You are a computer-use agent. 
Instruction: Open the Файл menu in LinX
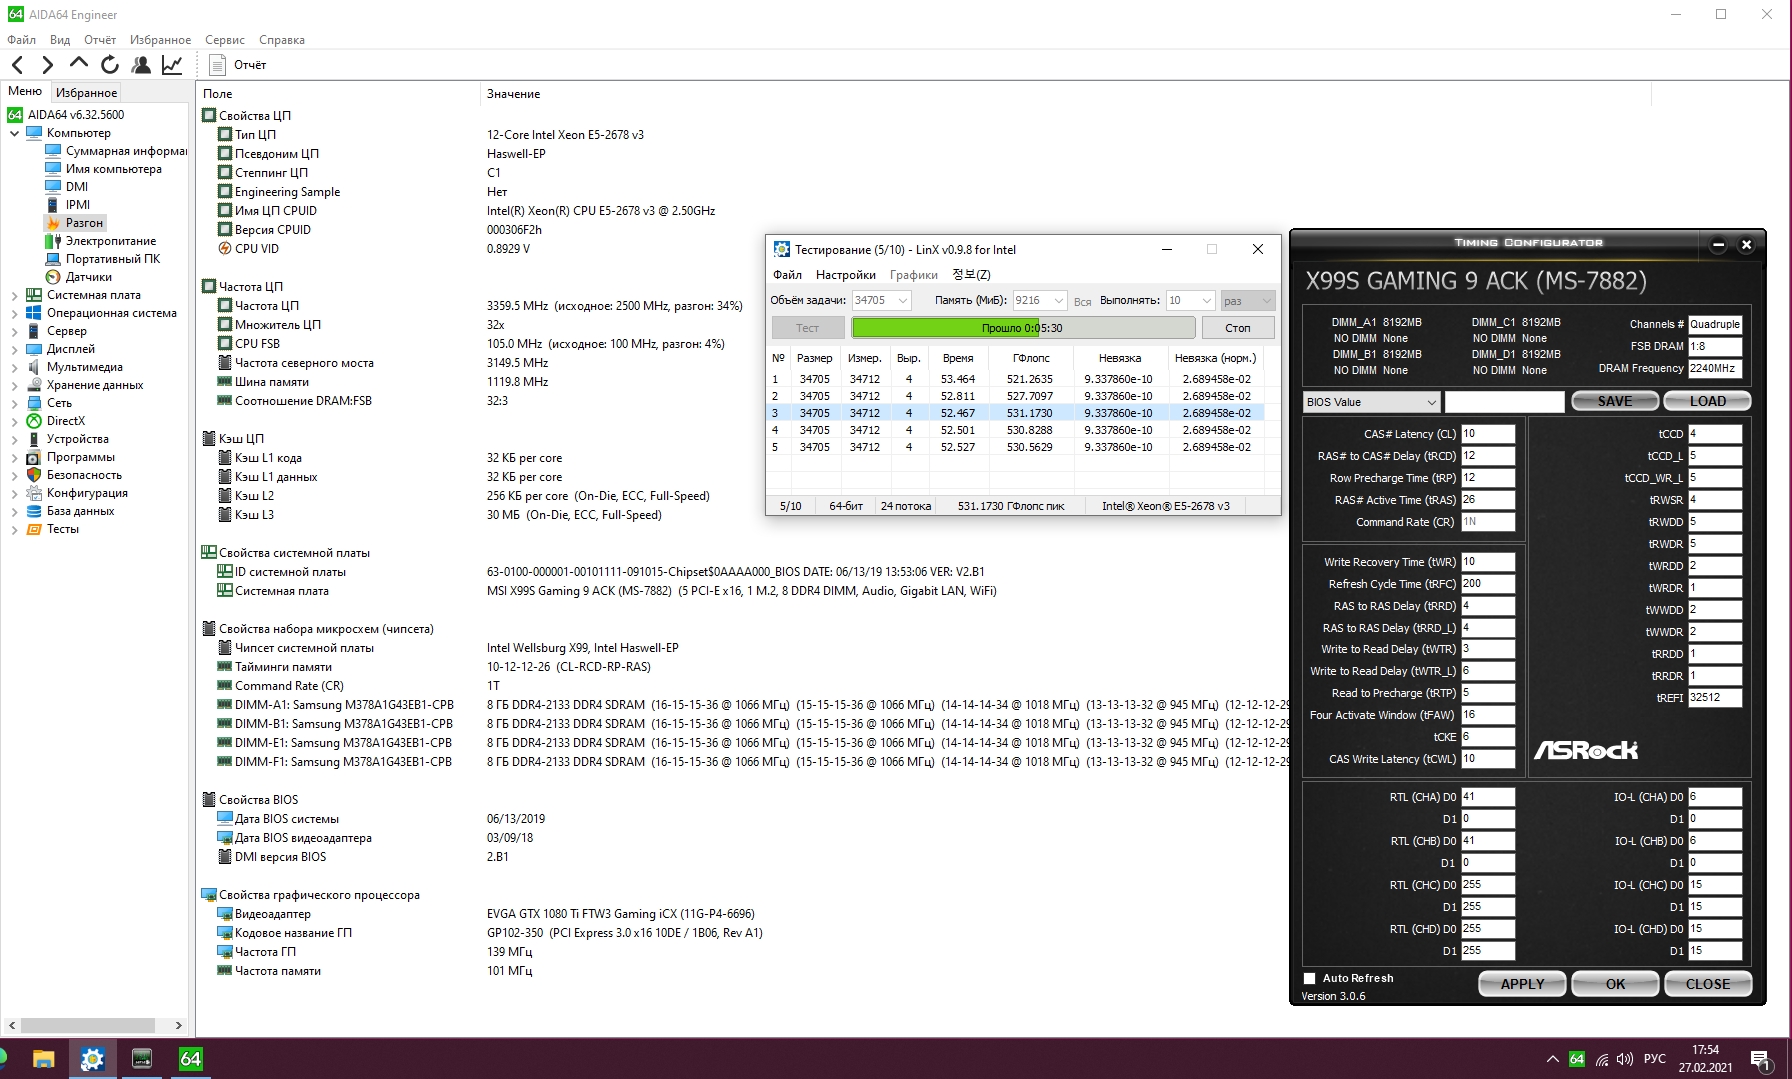tap(787, 275)
